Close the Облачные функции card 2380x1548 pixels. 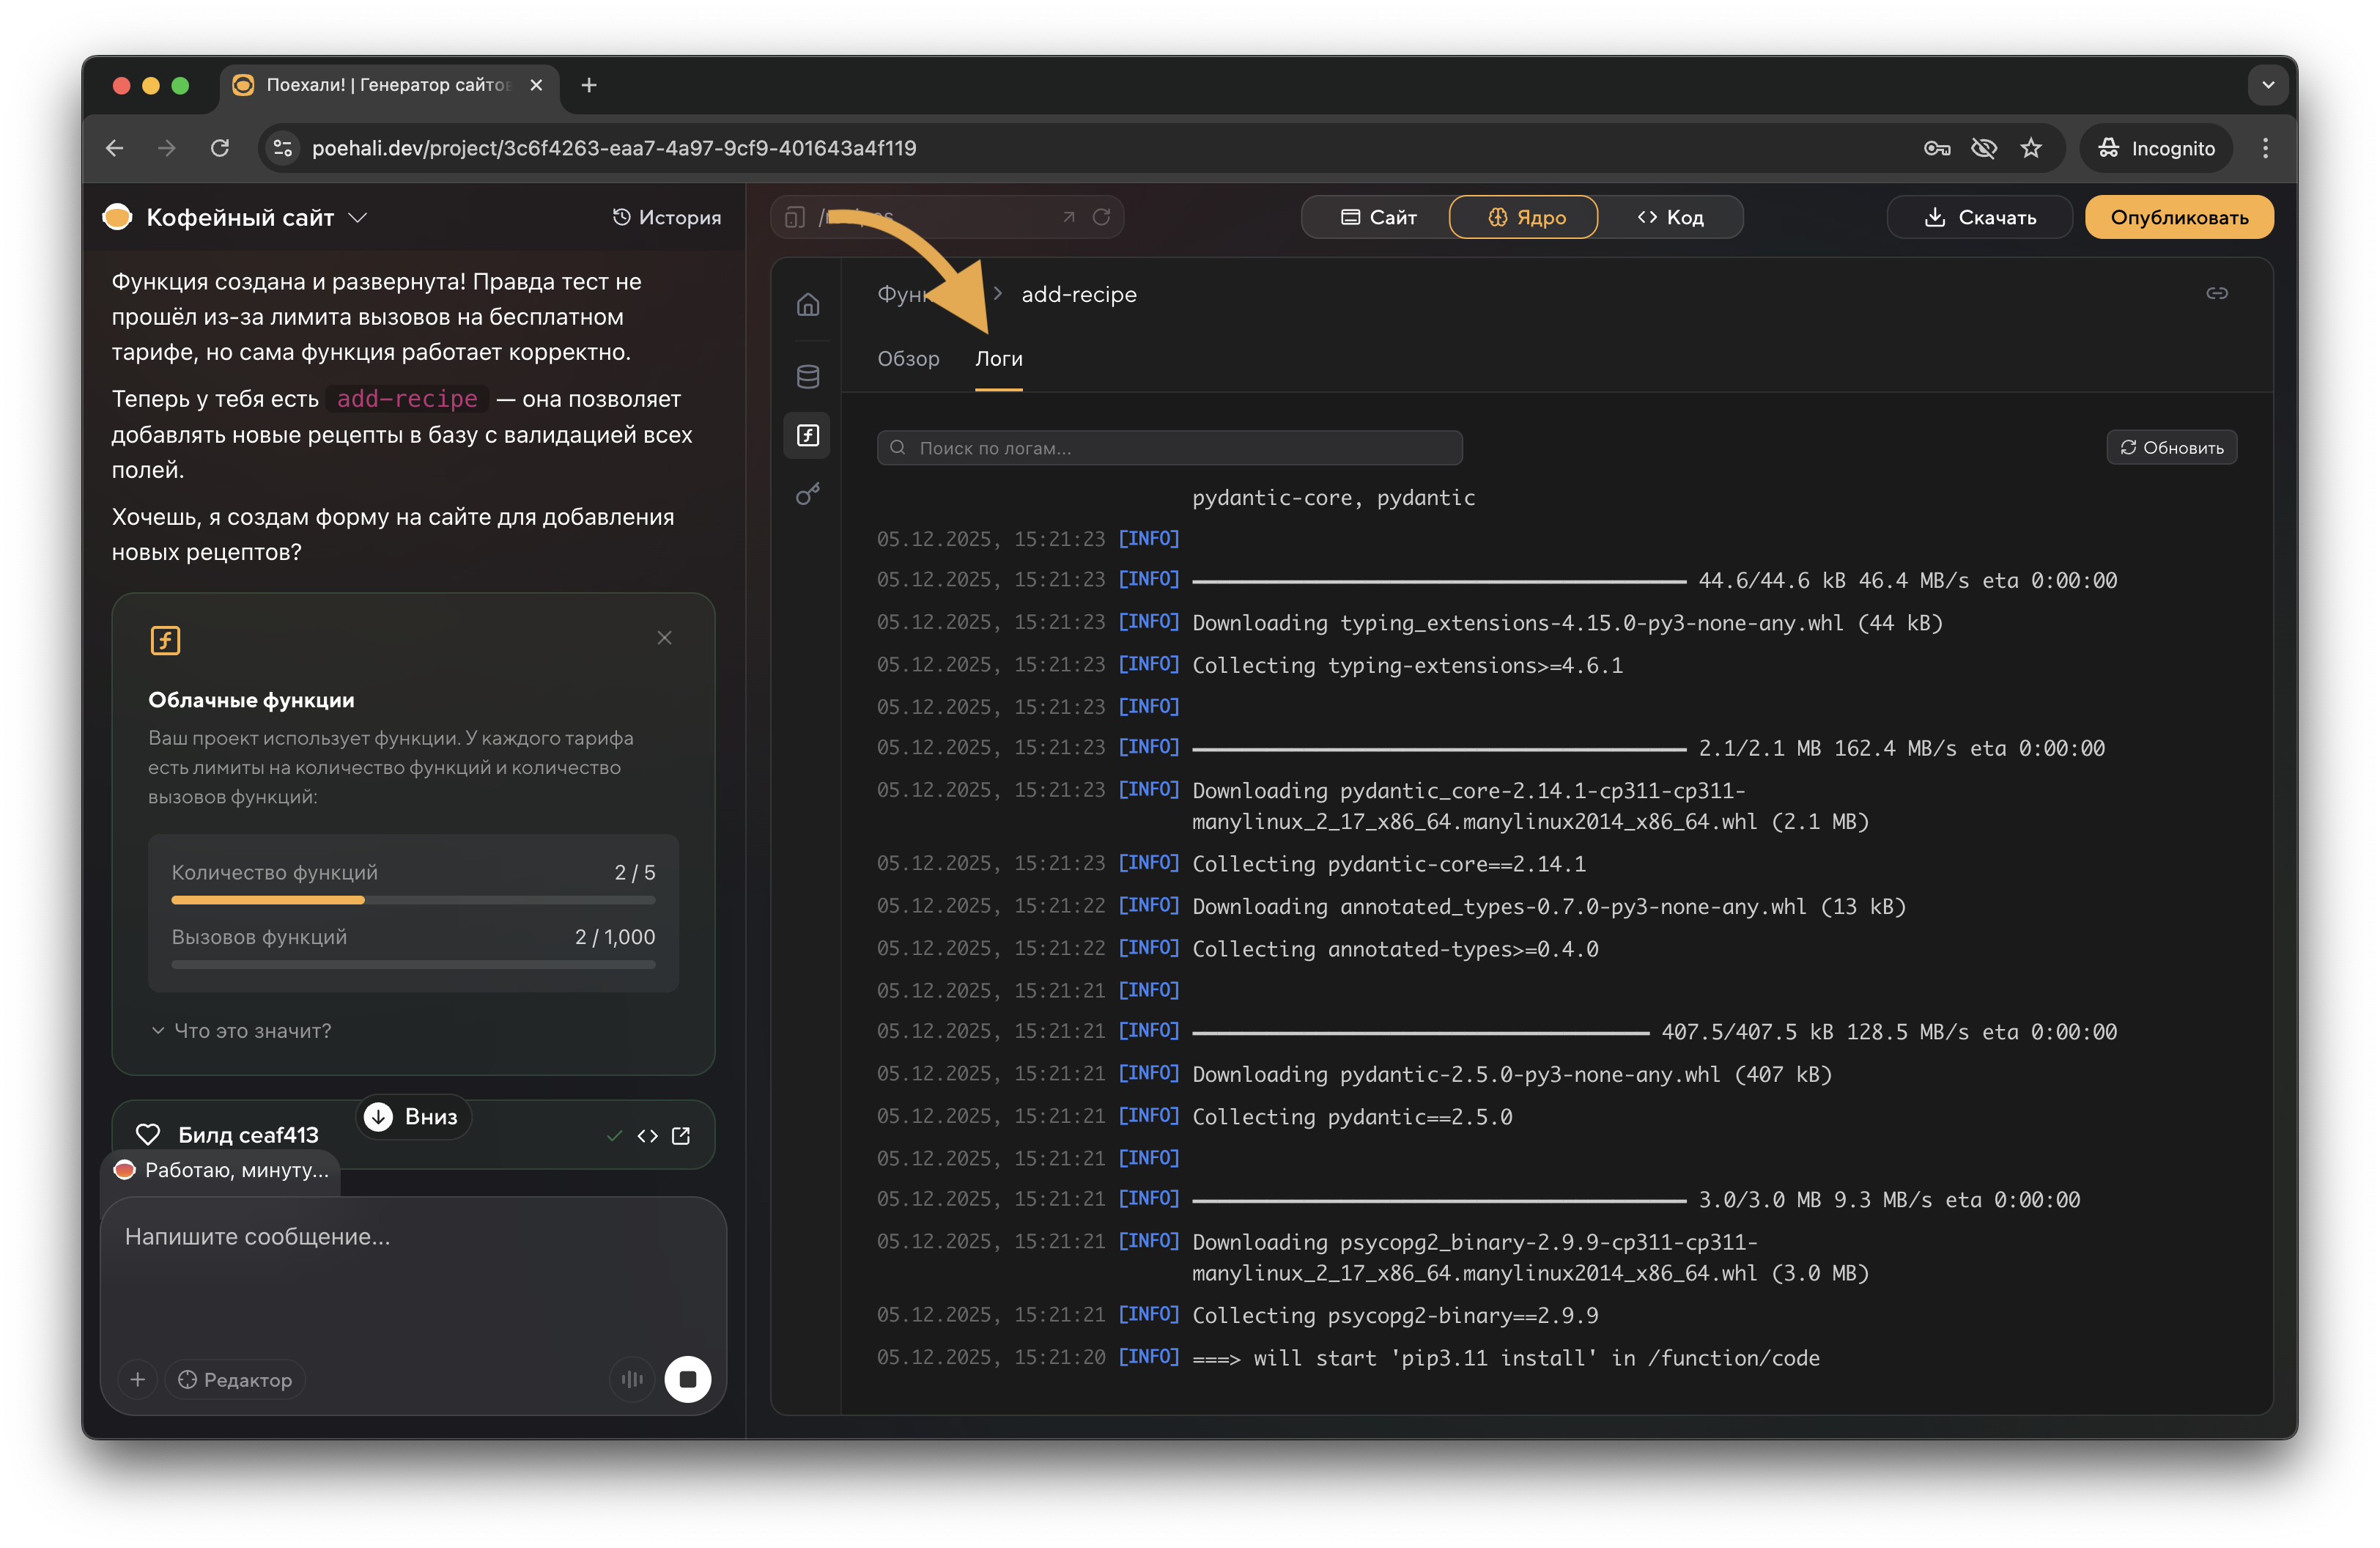[x=664, y=638]
